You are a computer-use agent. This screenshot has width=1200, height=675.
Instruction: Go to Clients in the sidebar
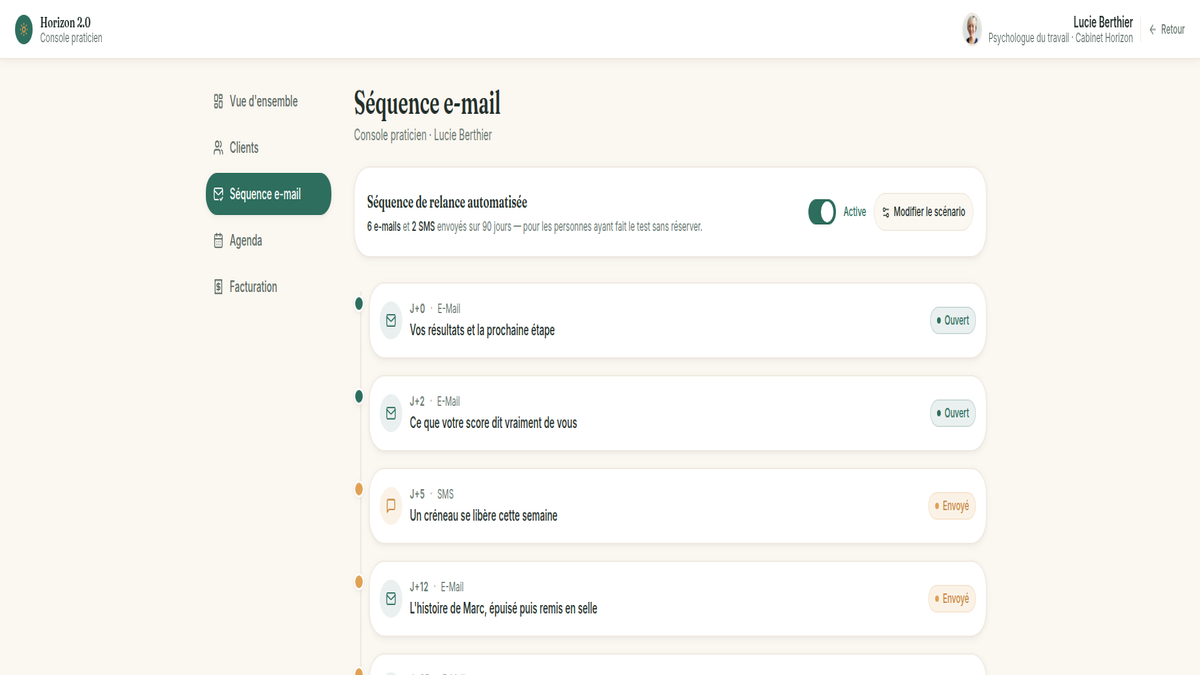click(268, 147)
